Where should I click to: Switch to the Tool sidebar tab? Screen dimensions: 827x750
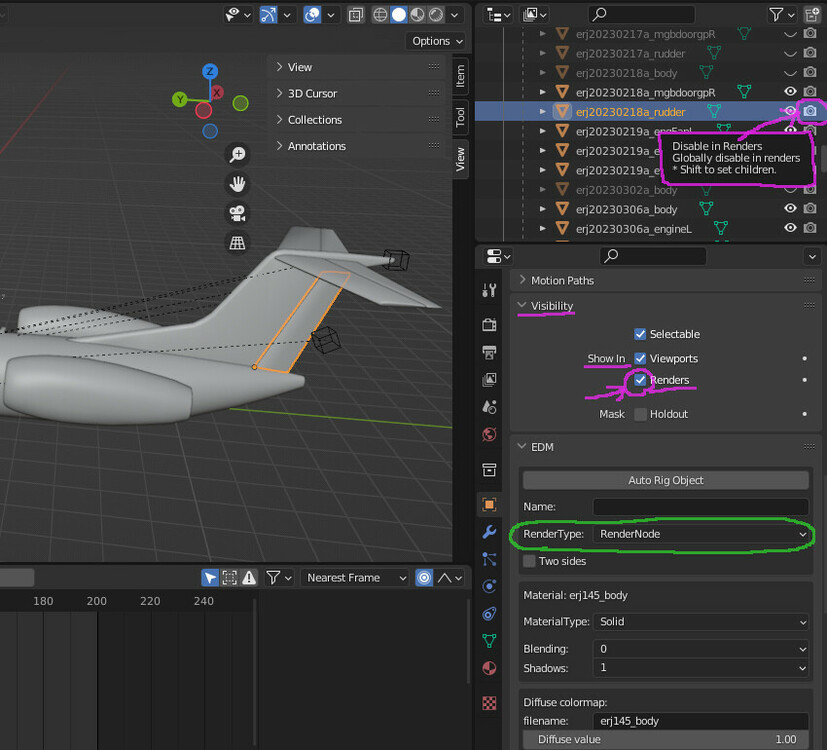pyautogui.click(x=460, y=116)
